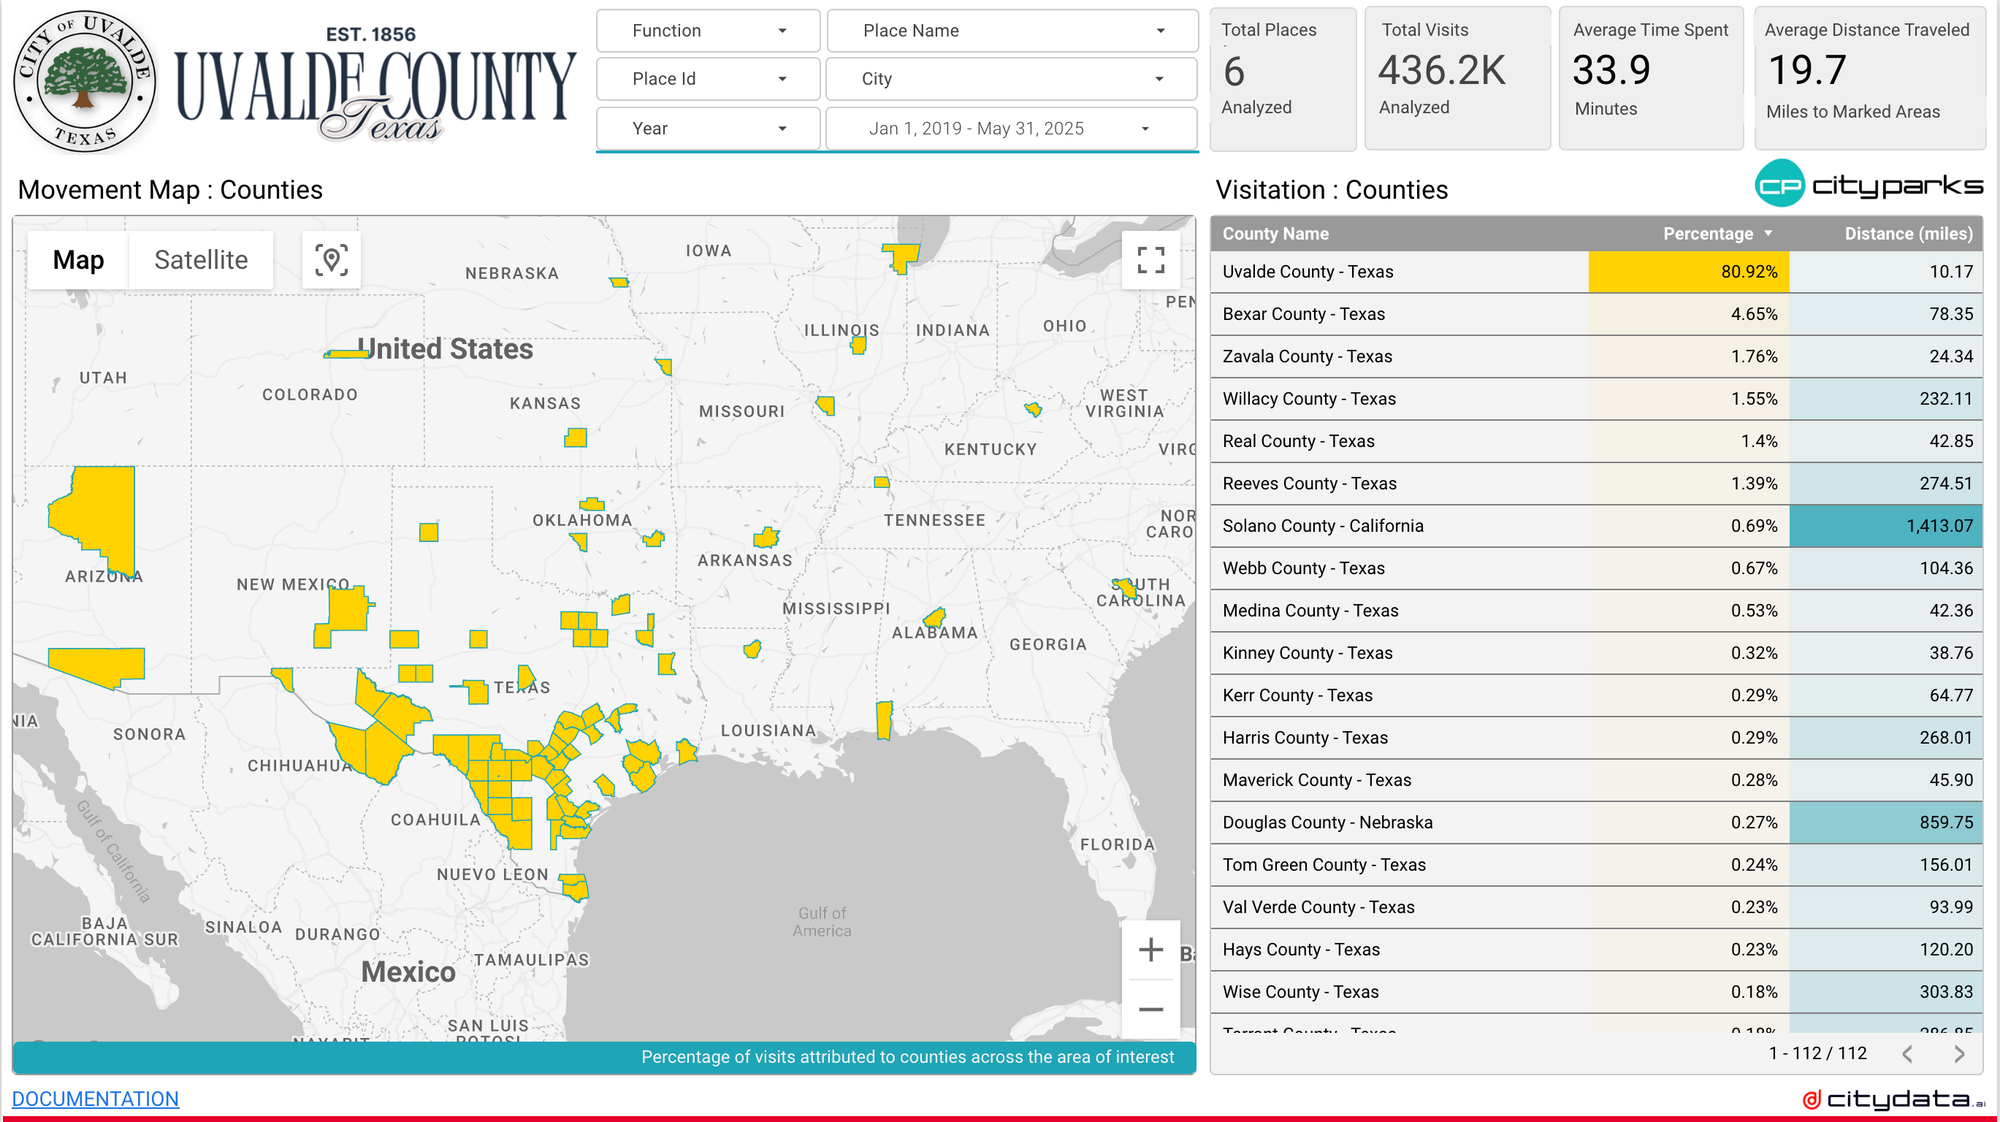Screen dimensions: 2000x1122
Task: Expand the Place Name dropdown
Action: point(1012,31)
